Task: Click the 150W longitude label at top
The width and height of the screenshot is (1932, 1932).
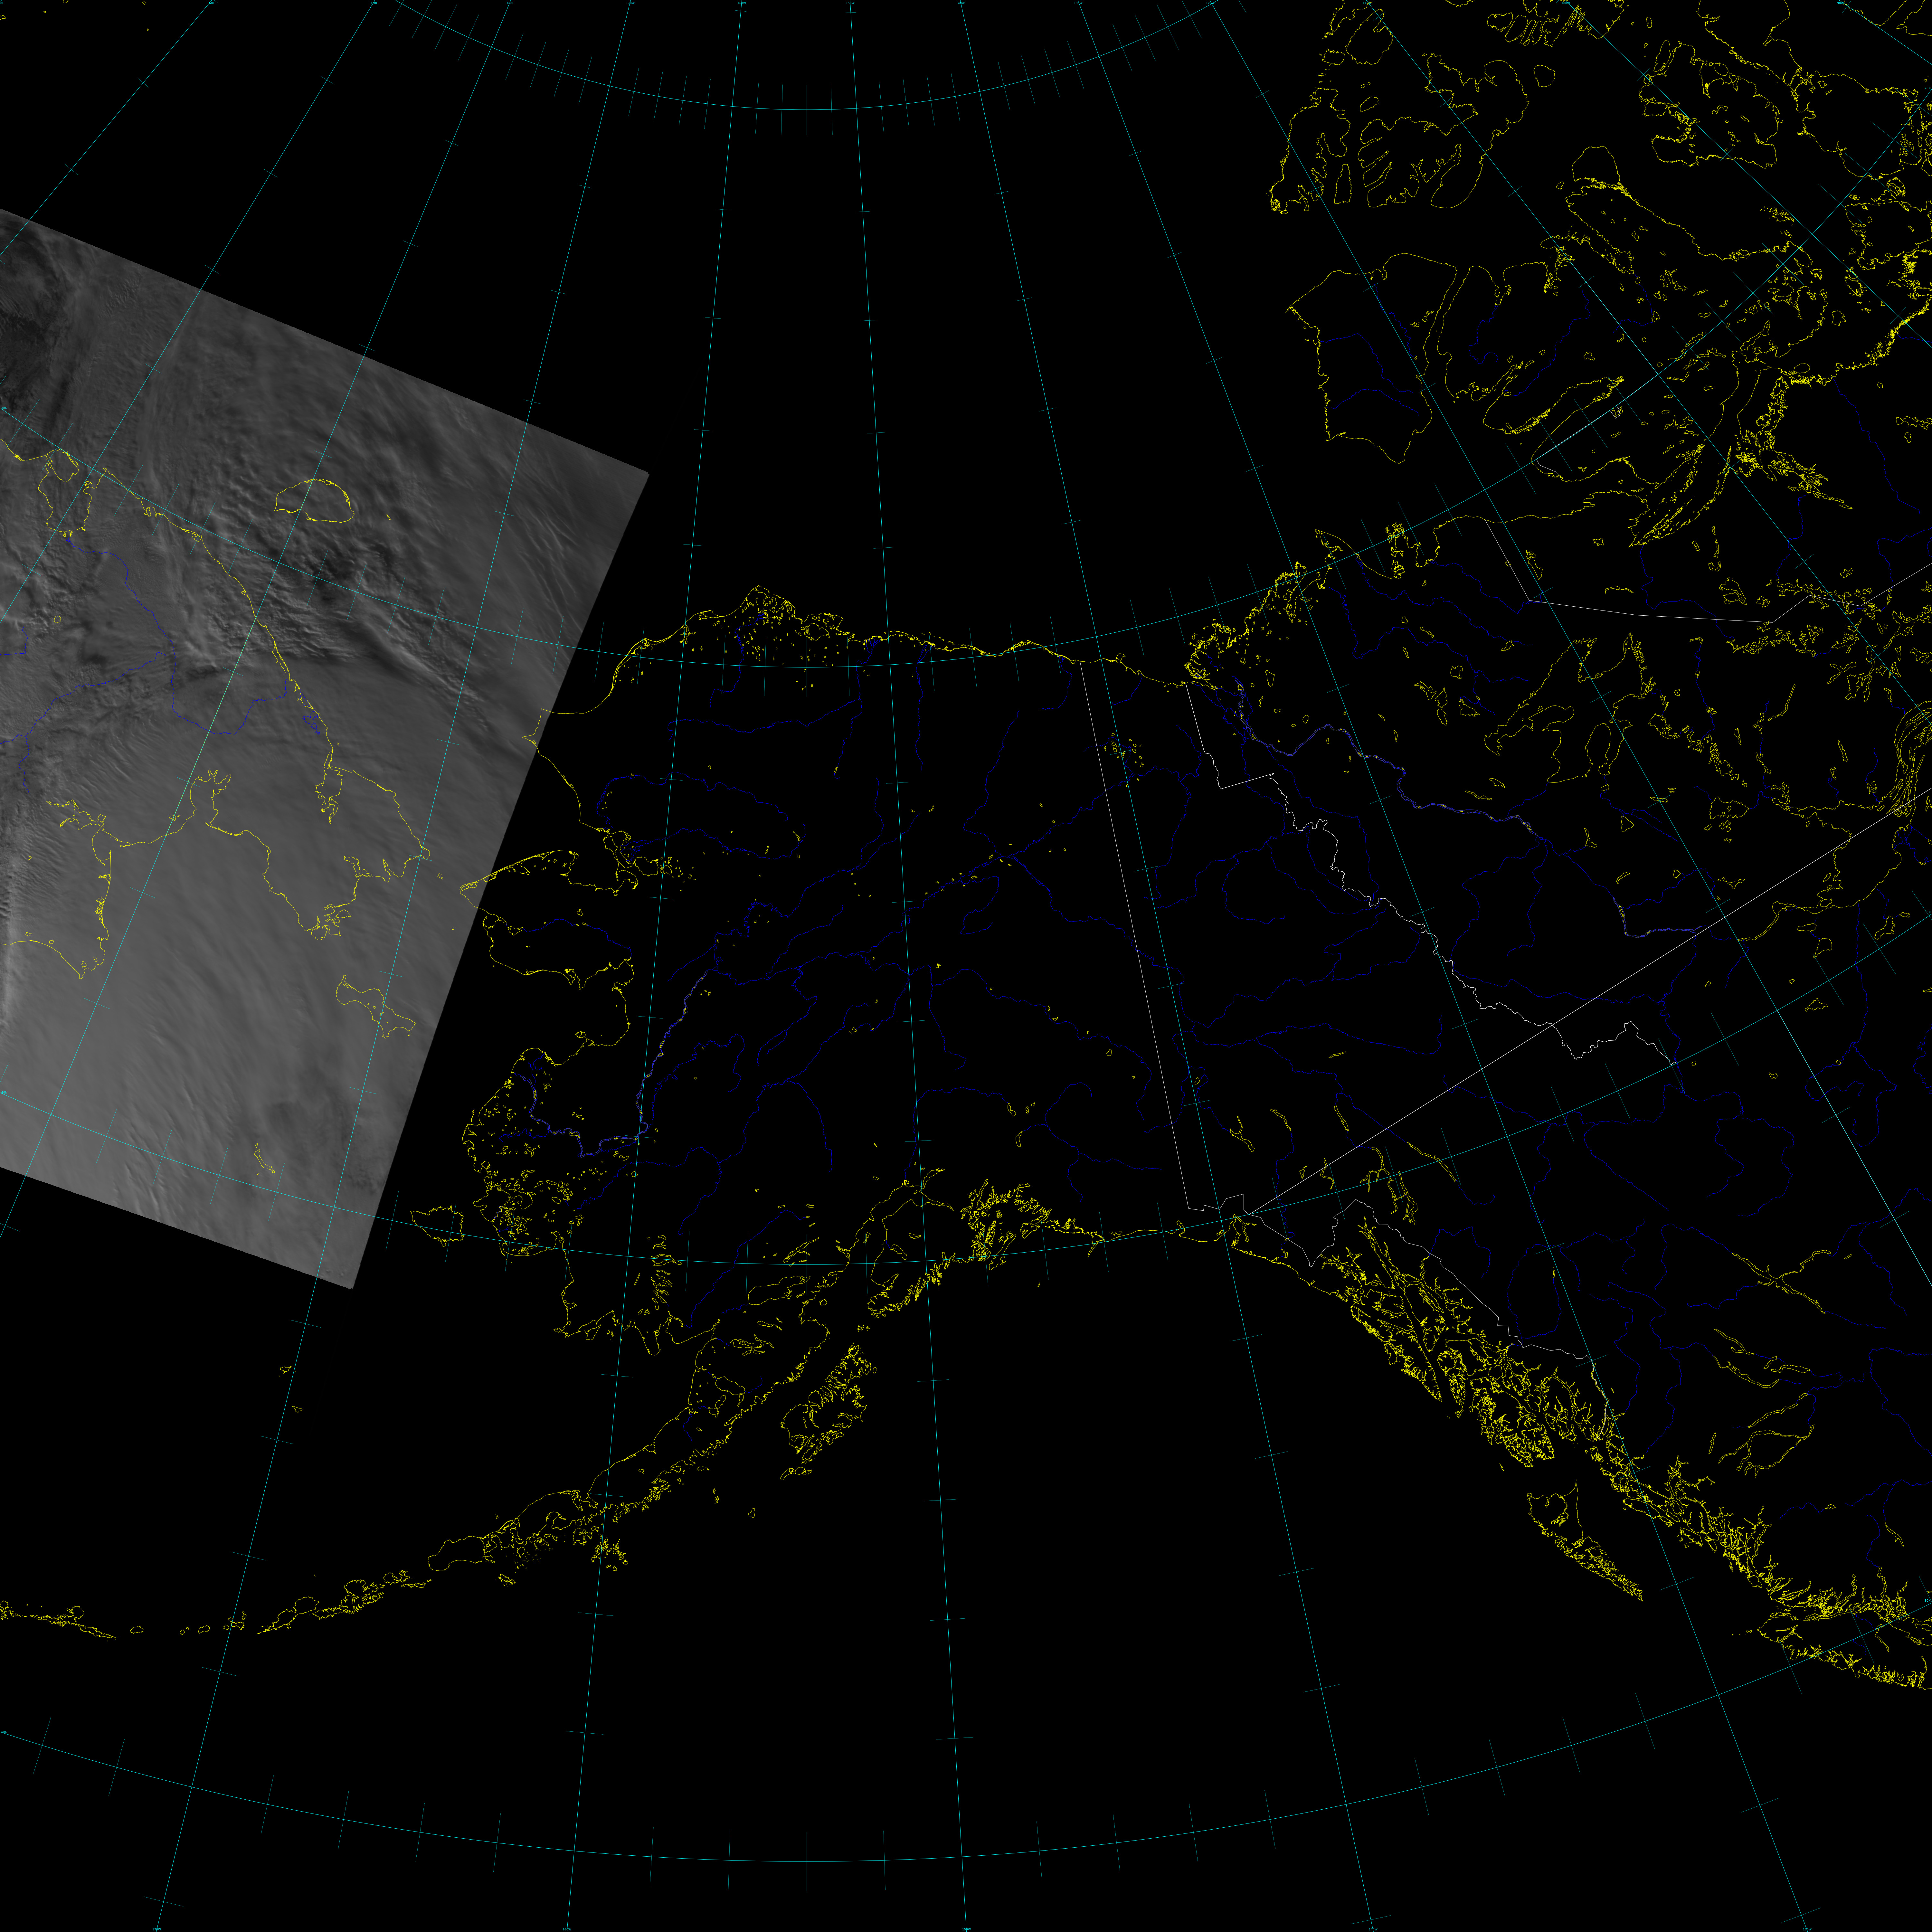Action: coord(850,3)
